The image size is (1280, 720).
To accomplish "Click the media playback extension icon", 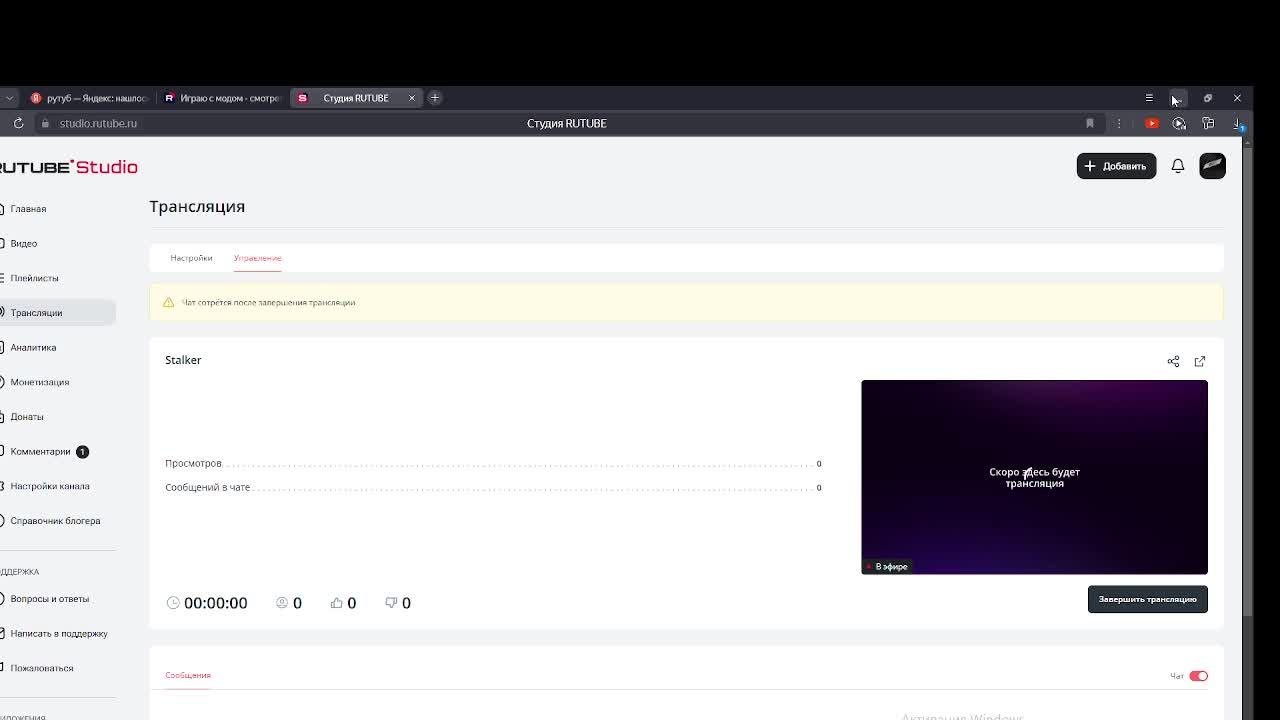I will 1179,123.
